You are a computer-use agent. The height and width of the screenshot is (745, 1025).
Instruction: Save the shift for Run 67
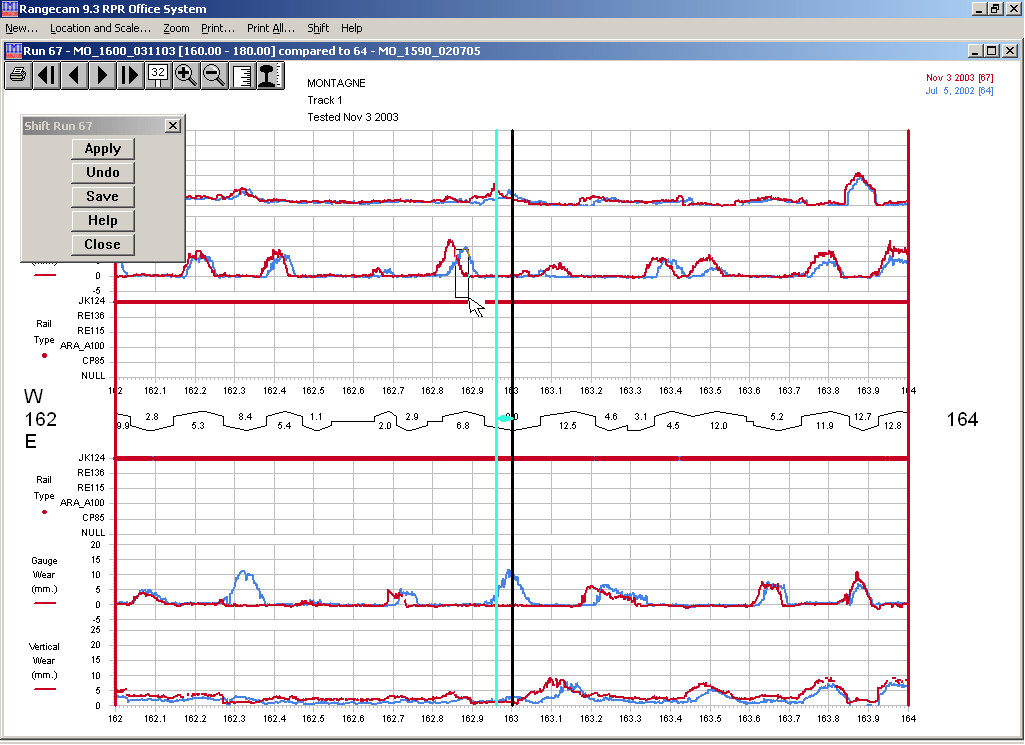point(102,197)
